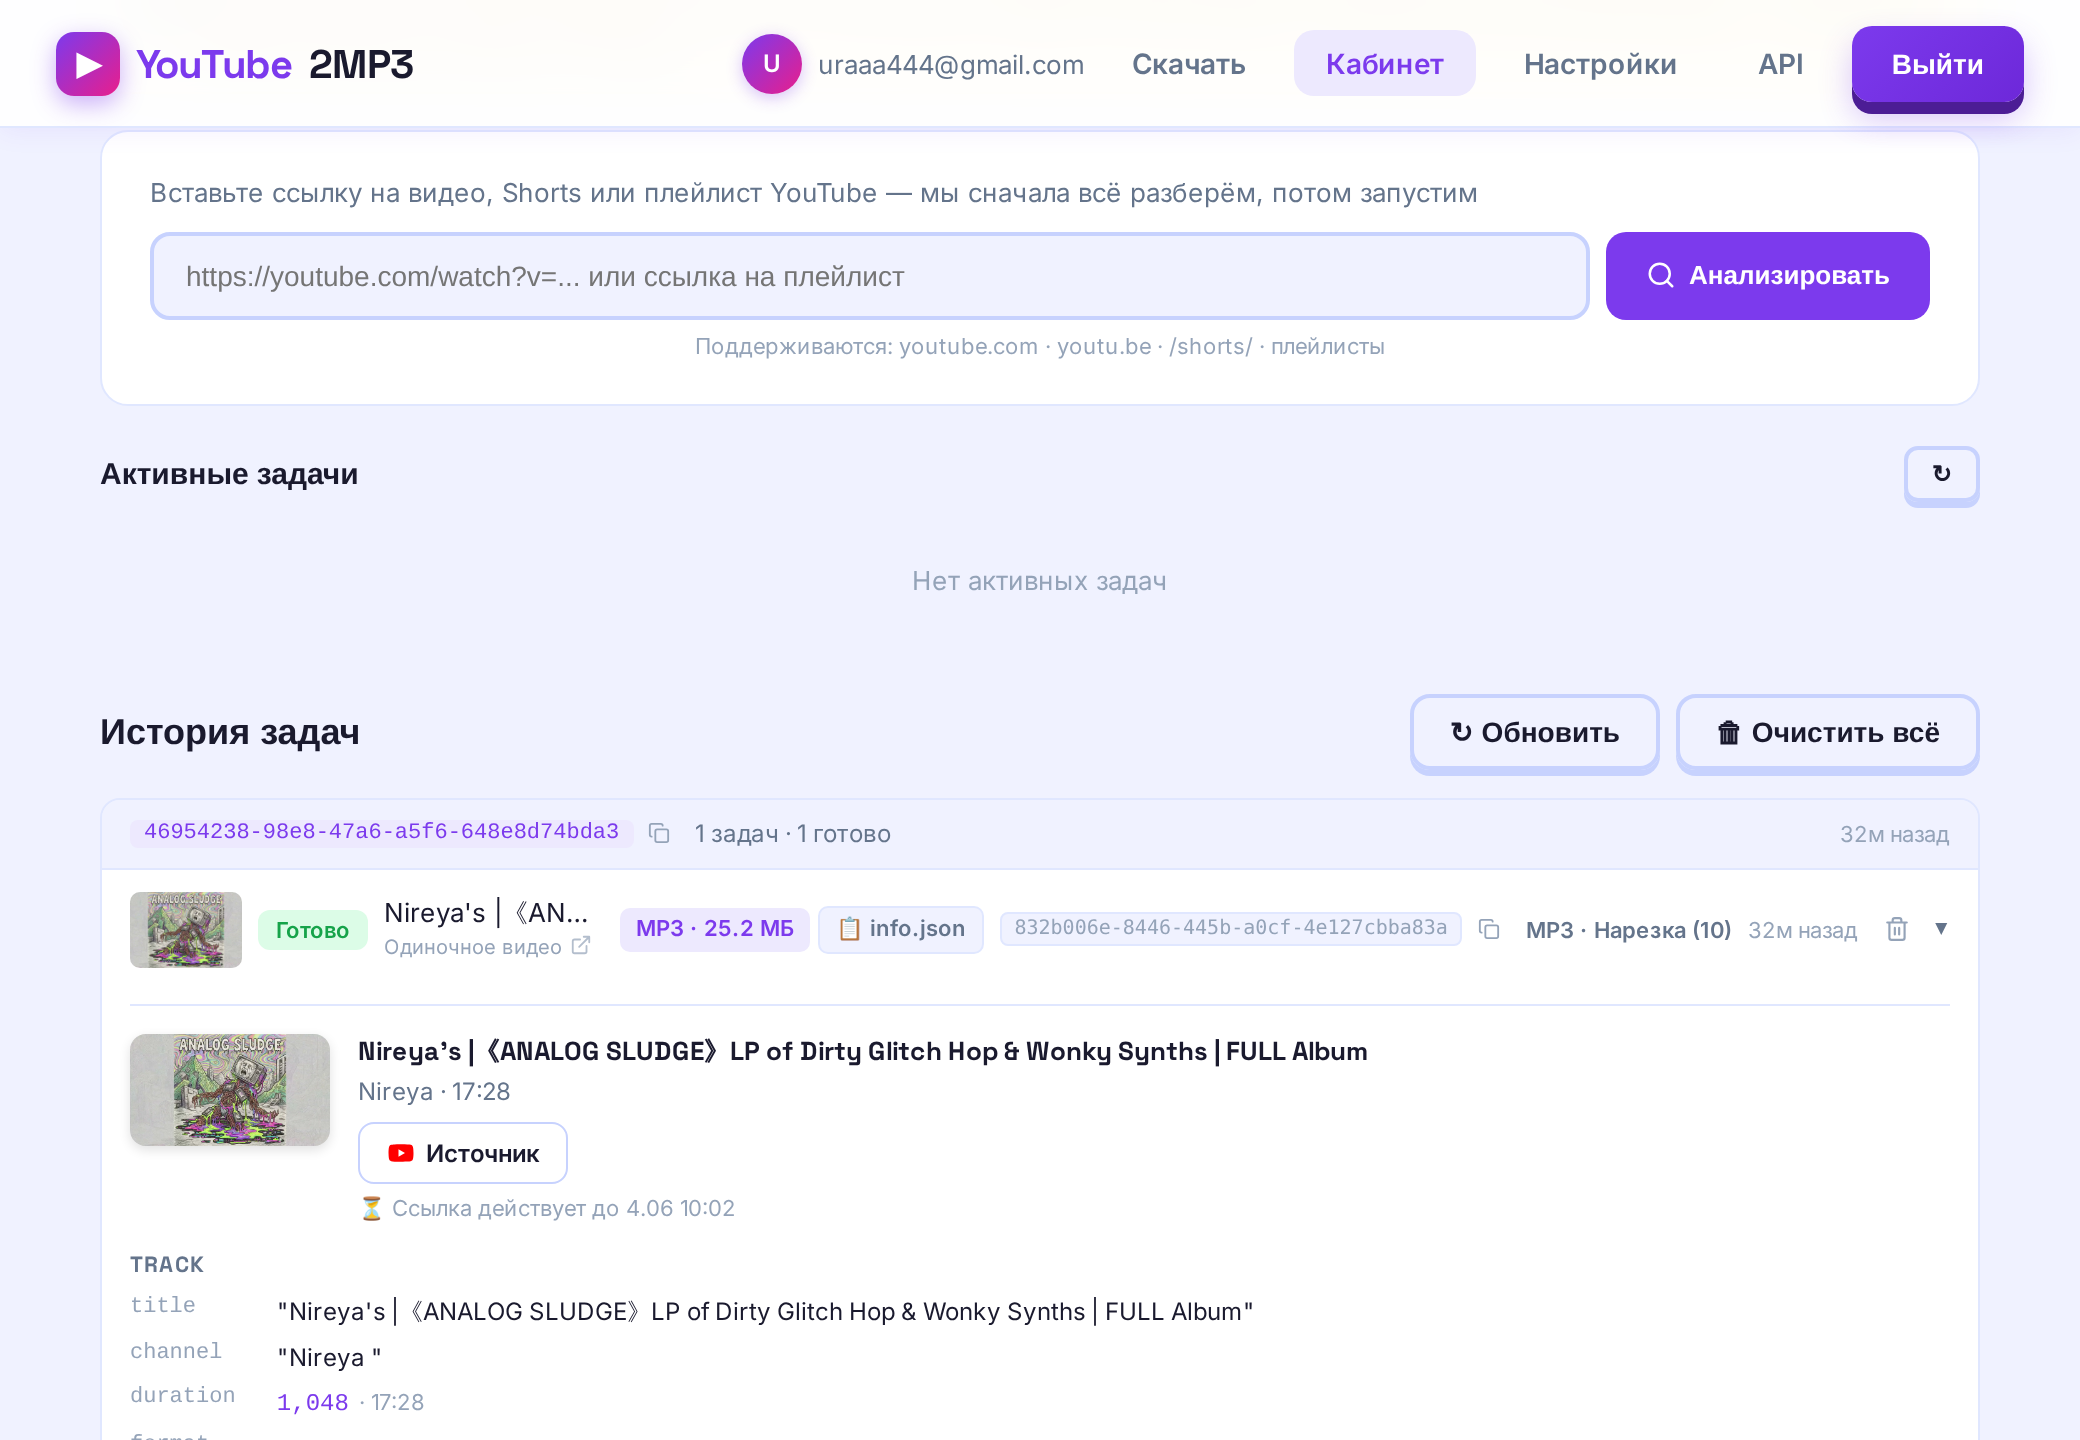Click the Очистить всё button
This screenshot has width=2080, height=1440.
coord(1827,733)
